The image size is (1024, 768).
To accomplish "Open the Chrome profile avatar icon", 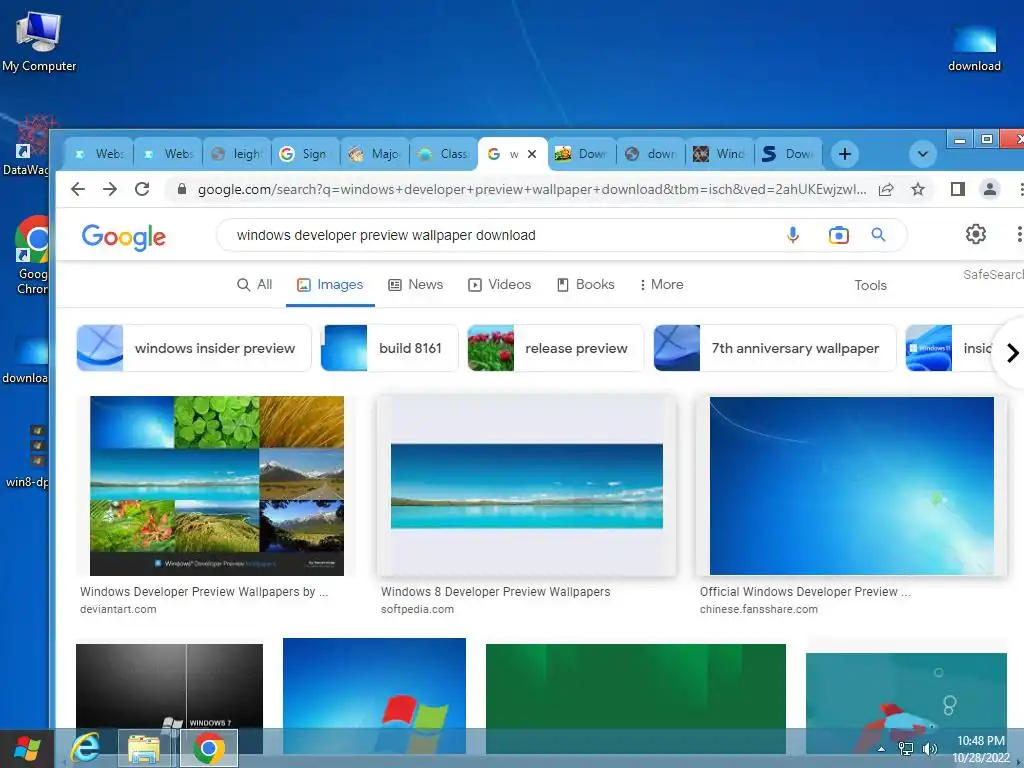I will coord(990,189).
